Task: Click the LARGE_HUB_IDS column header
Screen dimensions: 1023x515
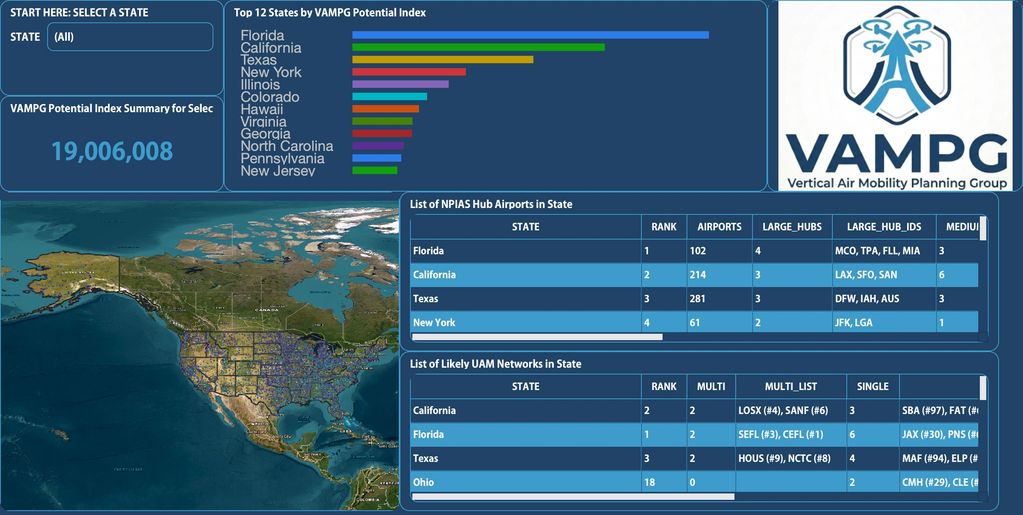Action: click(x=884, y=227)
